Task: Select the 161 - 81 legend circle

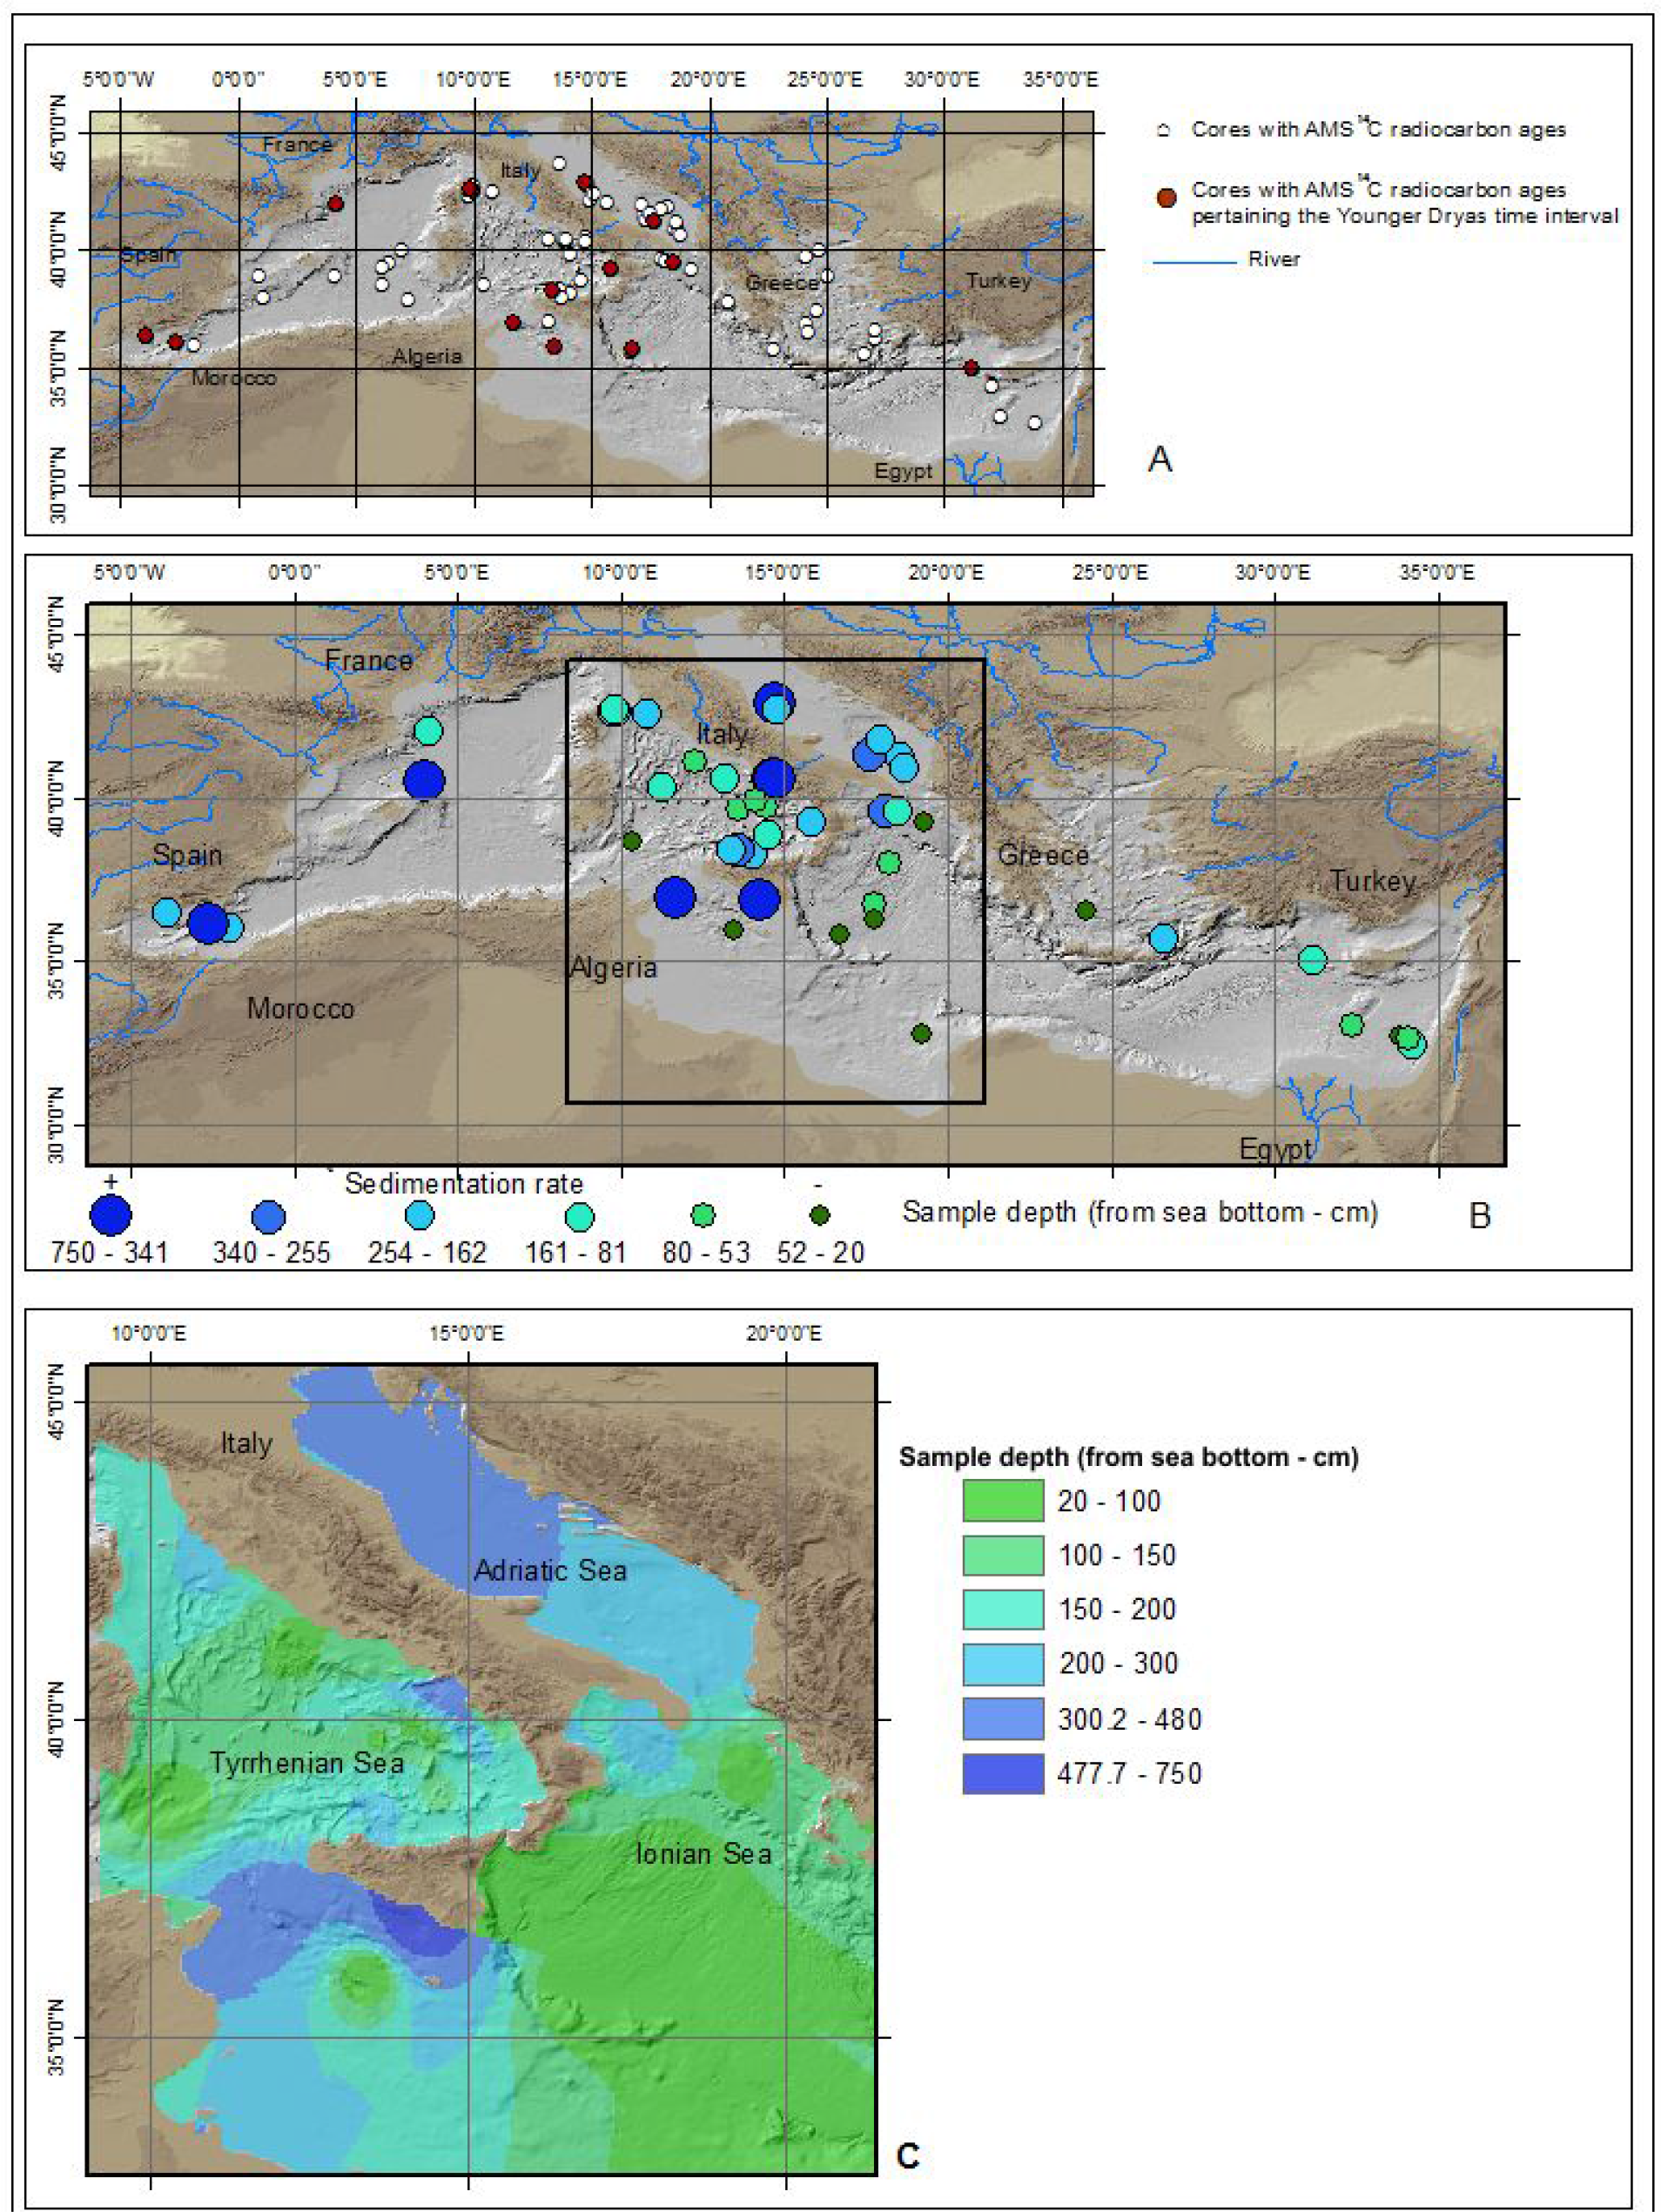Action: coord(579,1217)
